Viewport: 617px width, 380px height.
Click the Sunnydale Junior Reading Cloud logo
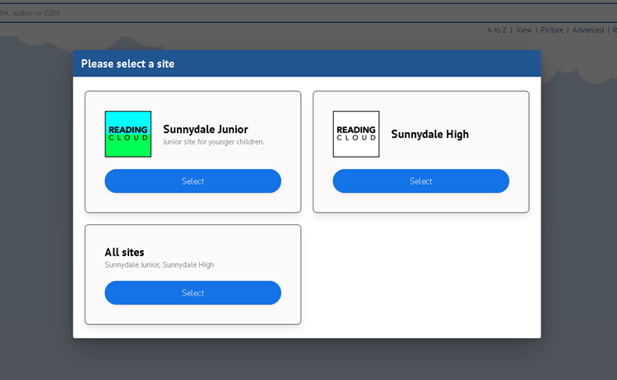pos(128,134)
